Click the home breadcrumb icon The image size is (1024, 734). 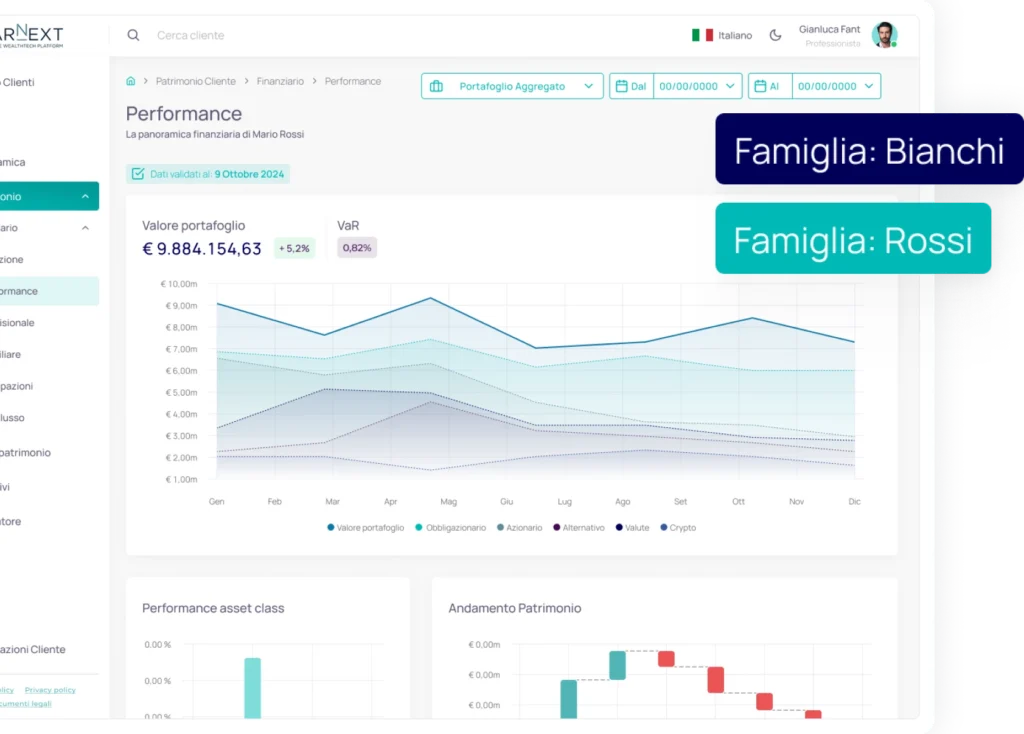point(130,81)
